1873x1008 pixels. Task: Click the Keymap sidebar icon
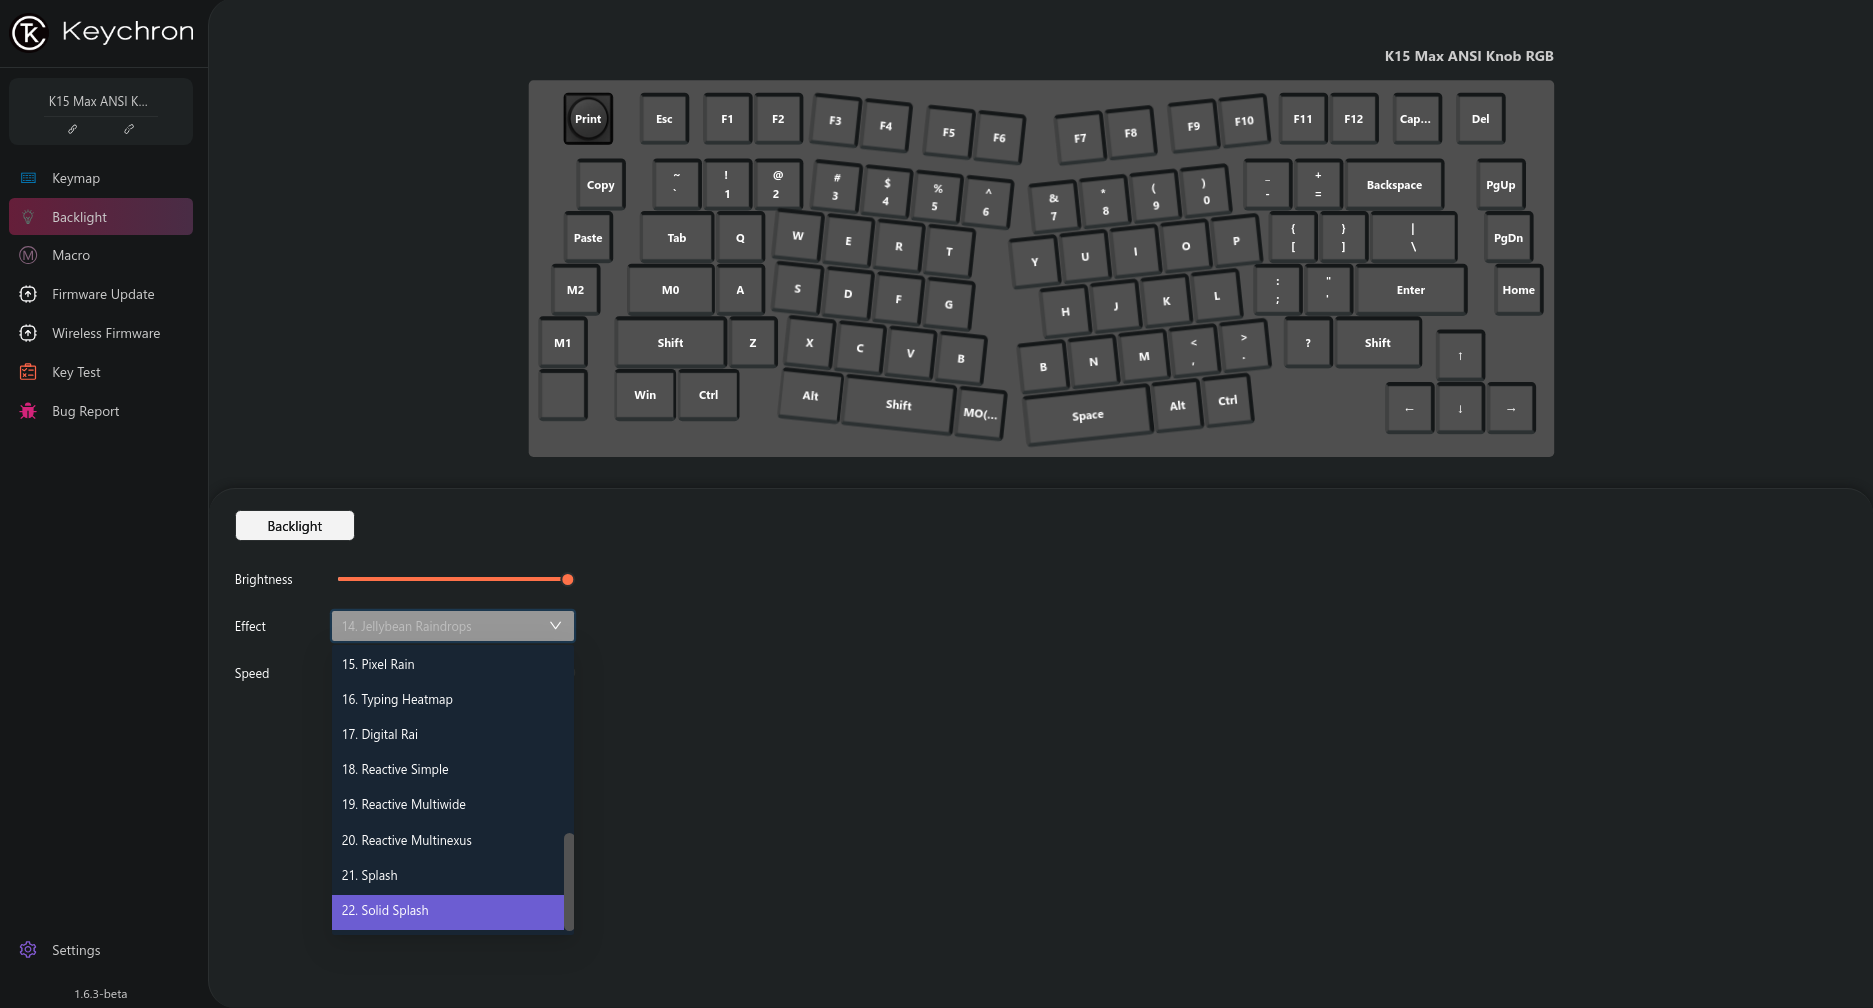pyautogui.click(x=28, y=178)
